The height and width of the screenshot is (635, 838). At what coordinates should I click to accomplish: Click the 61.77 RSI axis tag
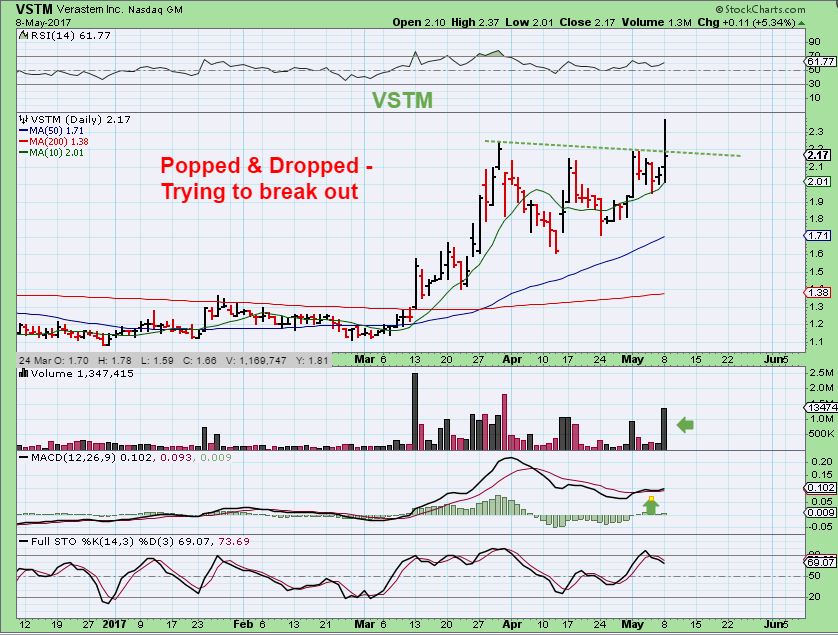(820, 62)
